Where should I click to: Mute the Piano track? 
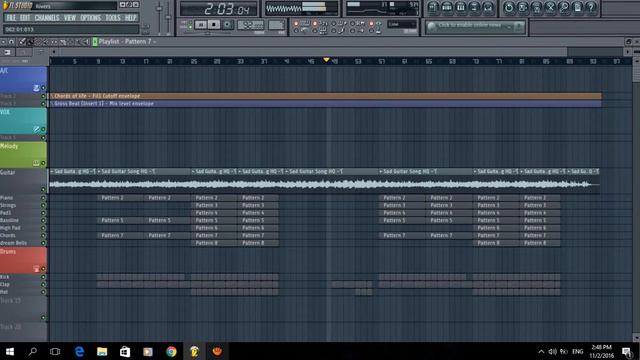point(43,198)
